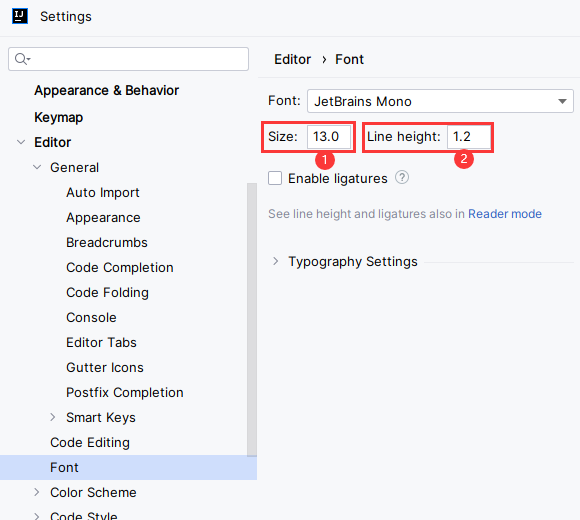580x520 pixels.
Task: Collapse the General tree node
Action: pyautogui.click(x=37, y=167)
